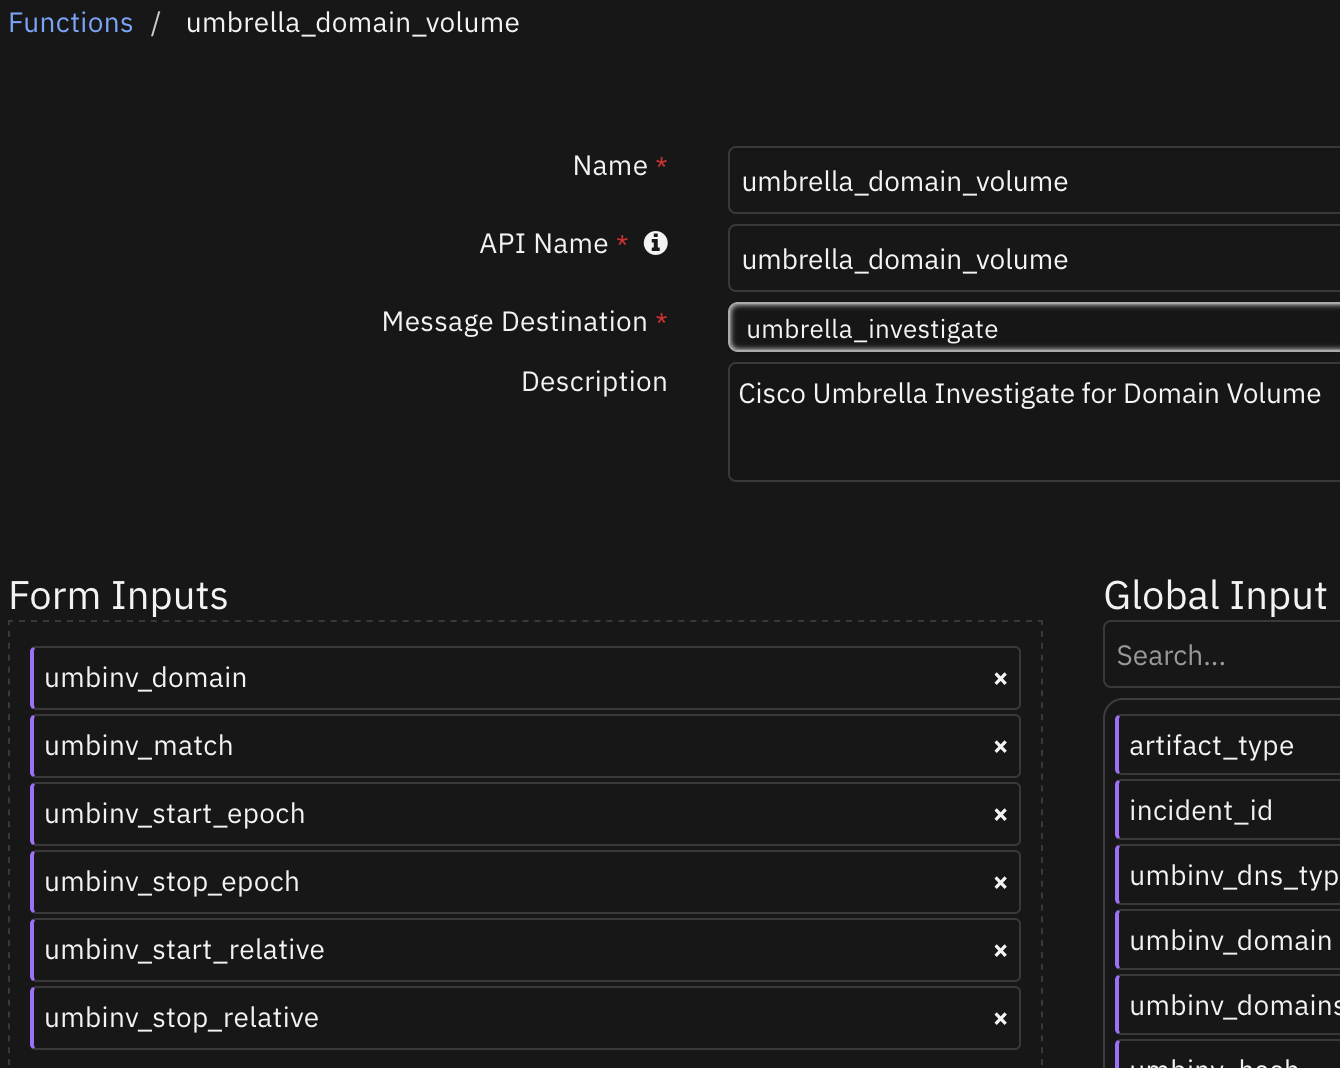Select the umbinv_match form input row
The image size is (1340, 1068).
click(x=525, y=746)
